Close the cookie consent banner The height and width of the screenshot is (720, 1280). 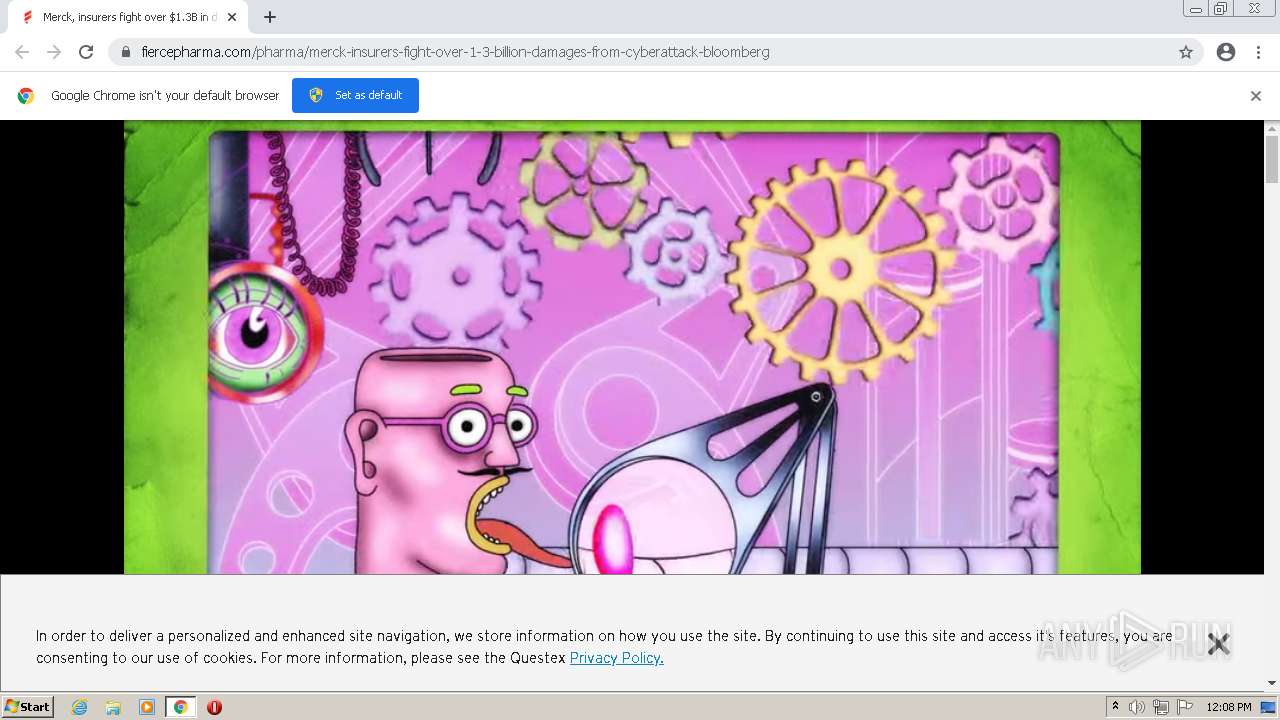click(1218, 644)
